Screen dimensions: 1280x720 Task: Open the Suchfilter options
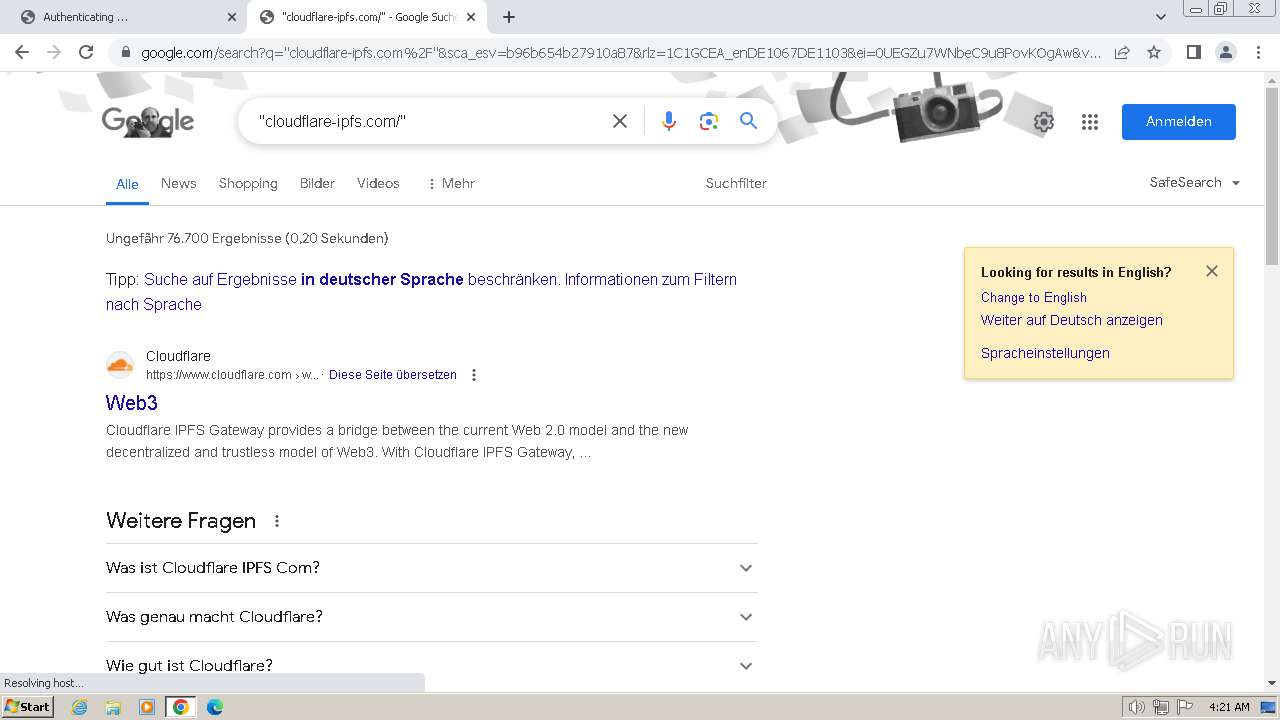(736, 183)
